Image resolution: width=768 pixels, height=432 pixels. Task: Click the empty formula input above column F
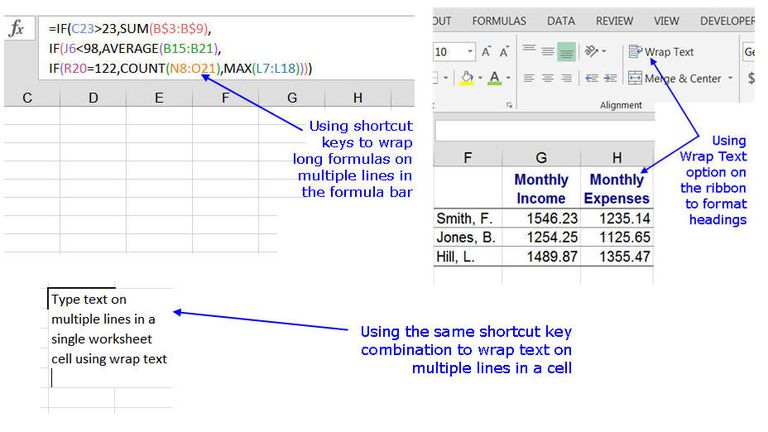click(544, 130)
